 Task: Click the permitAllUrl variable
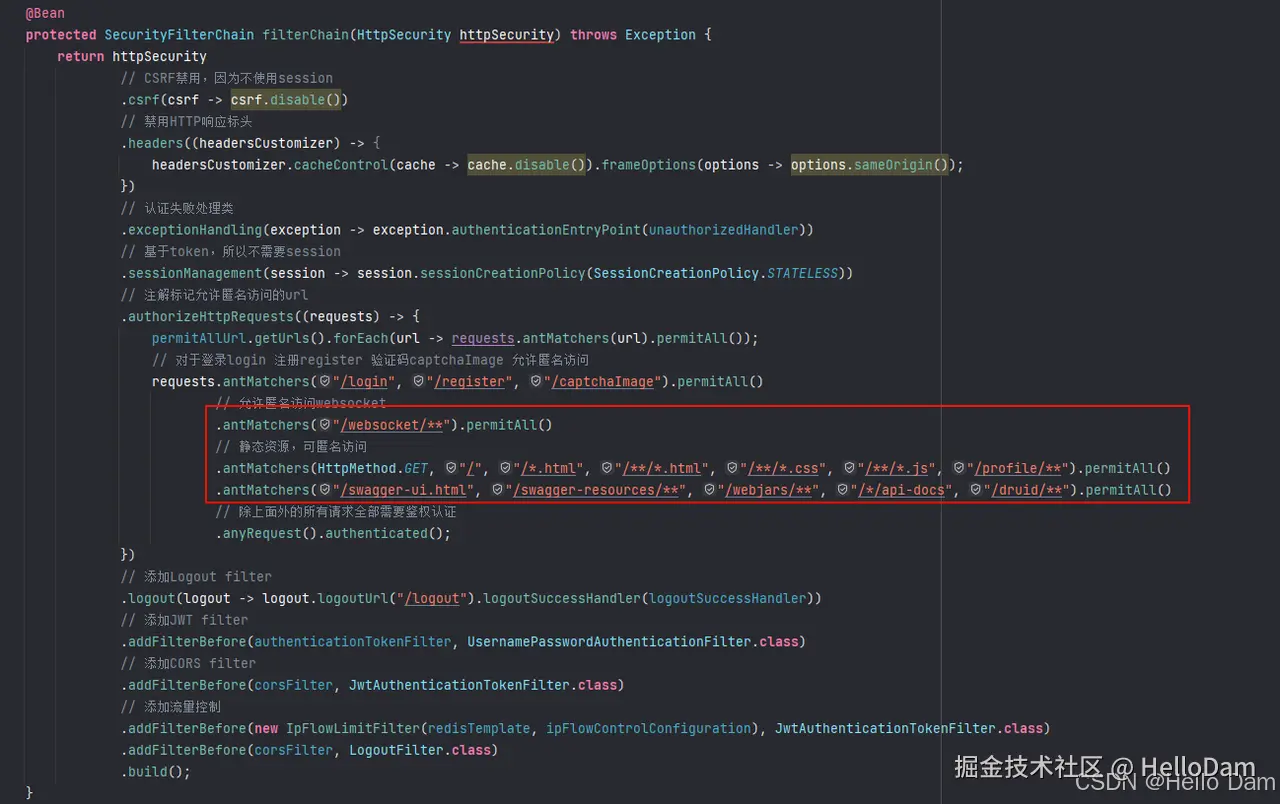199,338
